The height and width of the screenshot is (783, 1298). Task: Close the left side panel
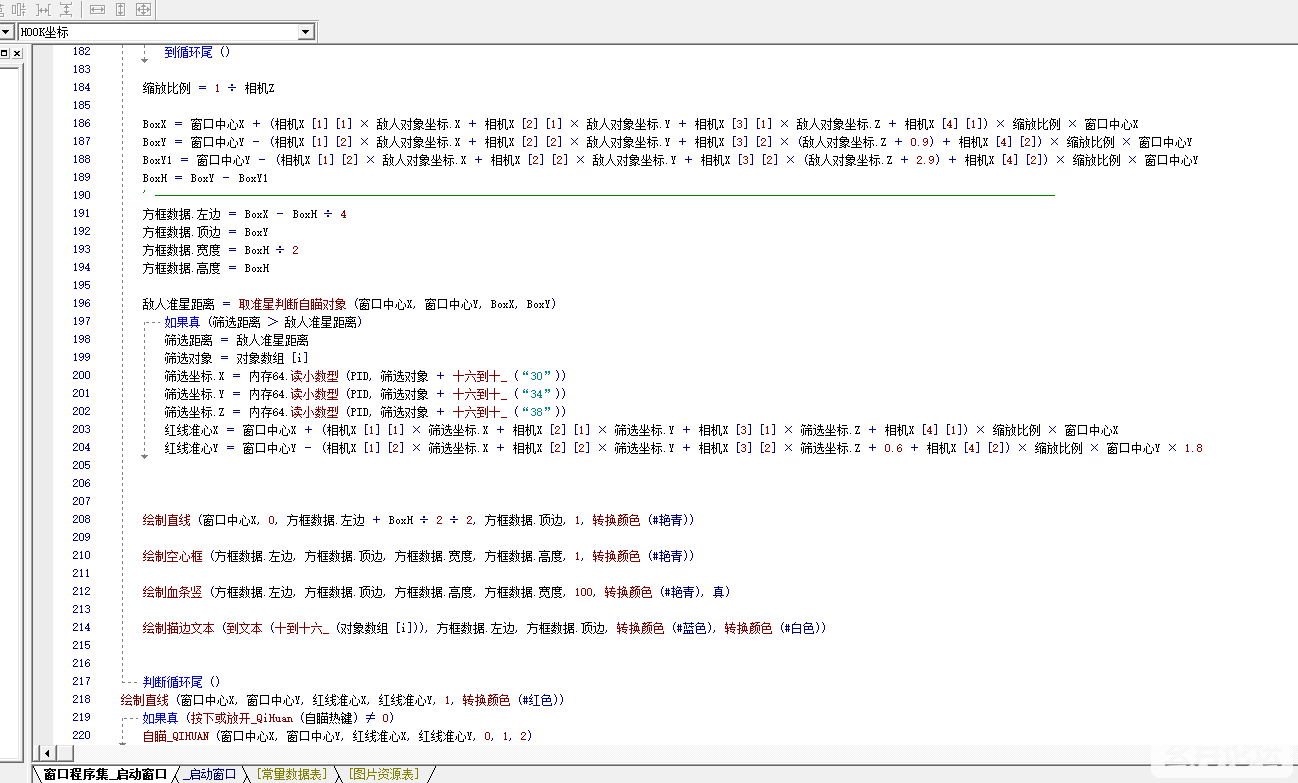[17, 53]
